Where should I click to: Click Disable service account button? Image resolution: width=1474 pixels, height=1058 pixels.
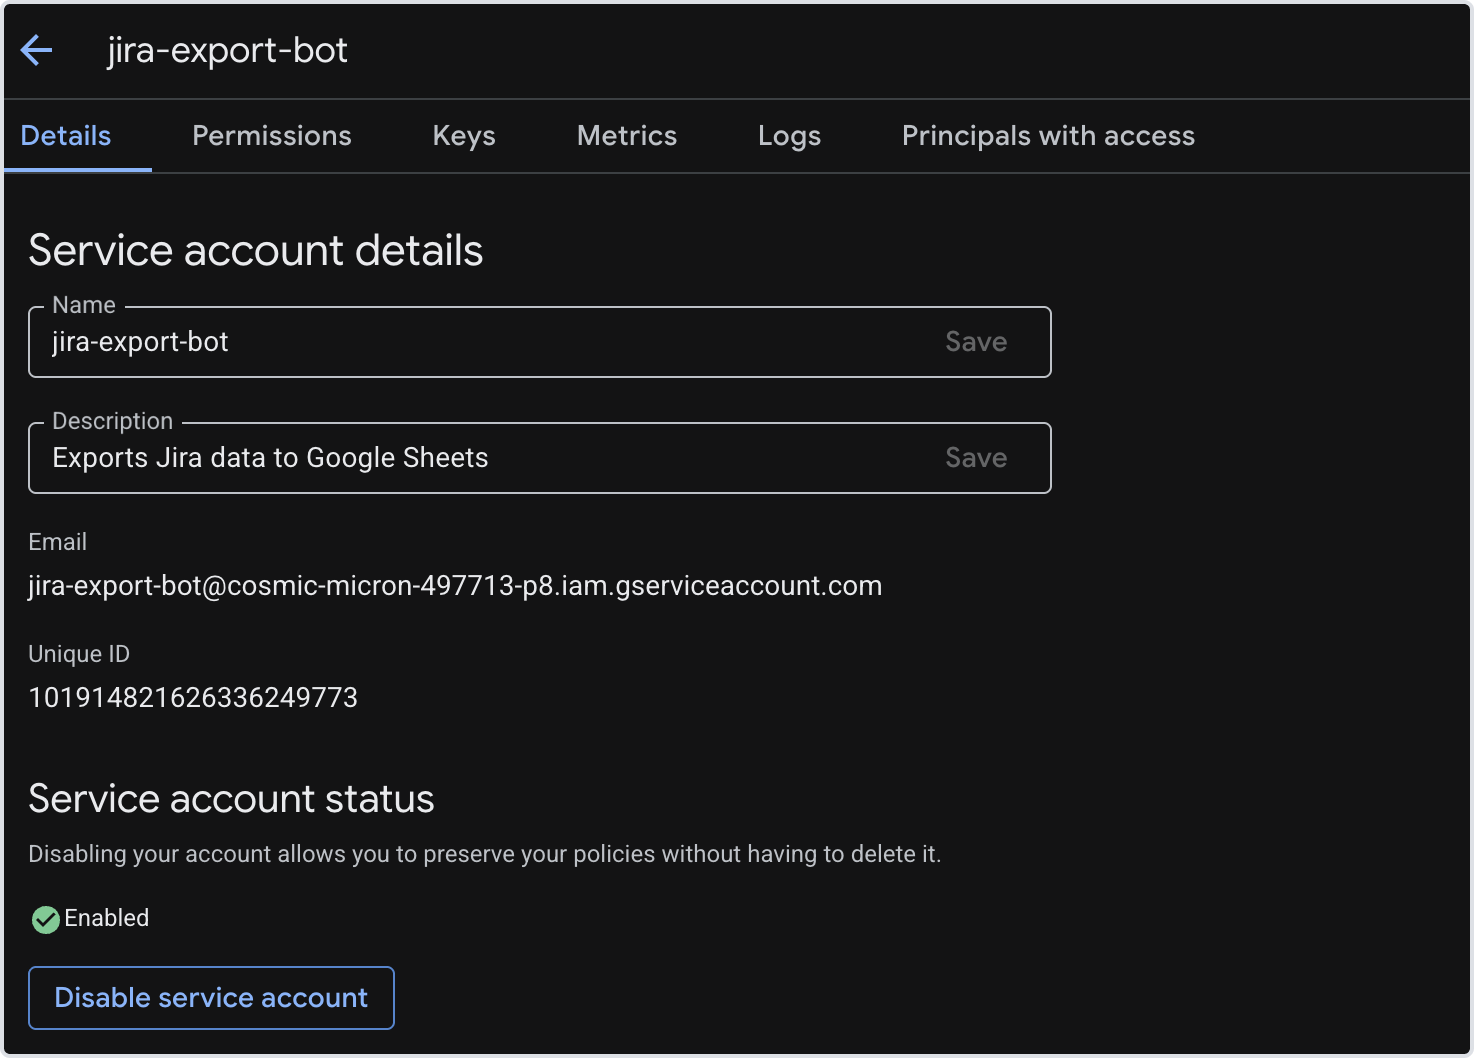click(211, 998)
